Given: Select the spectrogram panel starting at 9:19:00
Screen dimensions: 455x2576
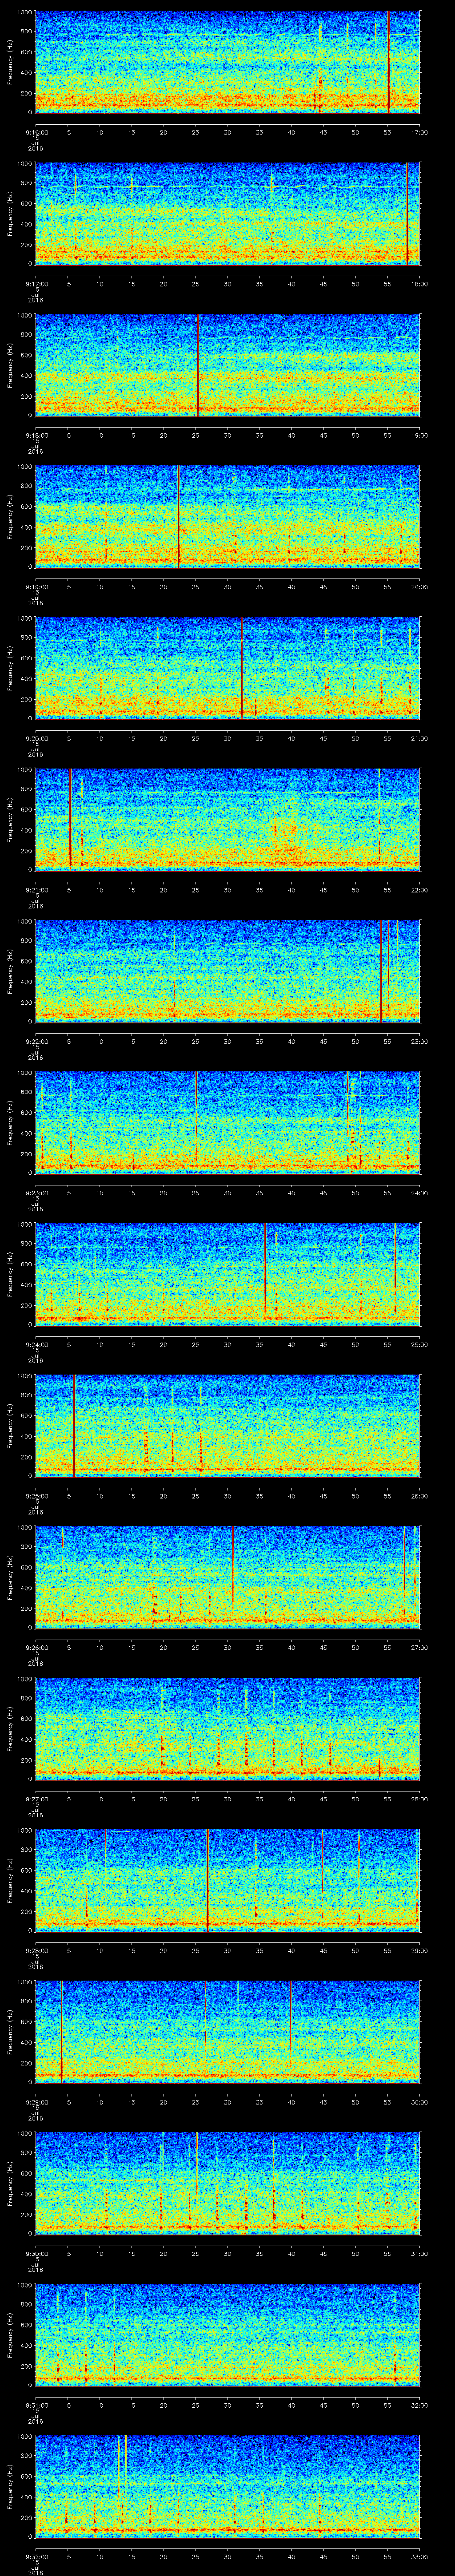Looking at the screenshot, I should click(227, 516).
